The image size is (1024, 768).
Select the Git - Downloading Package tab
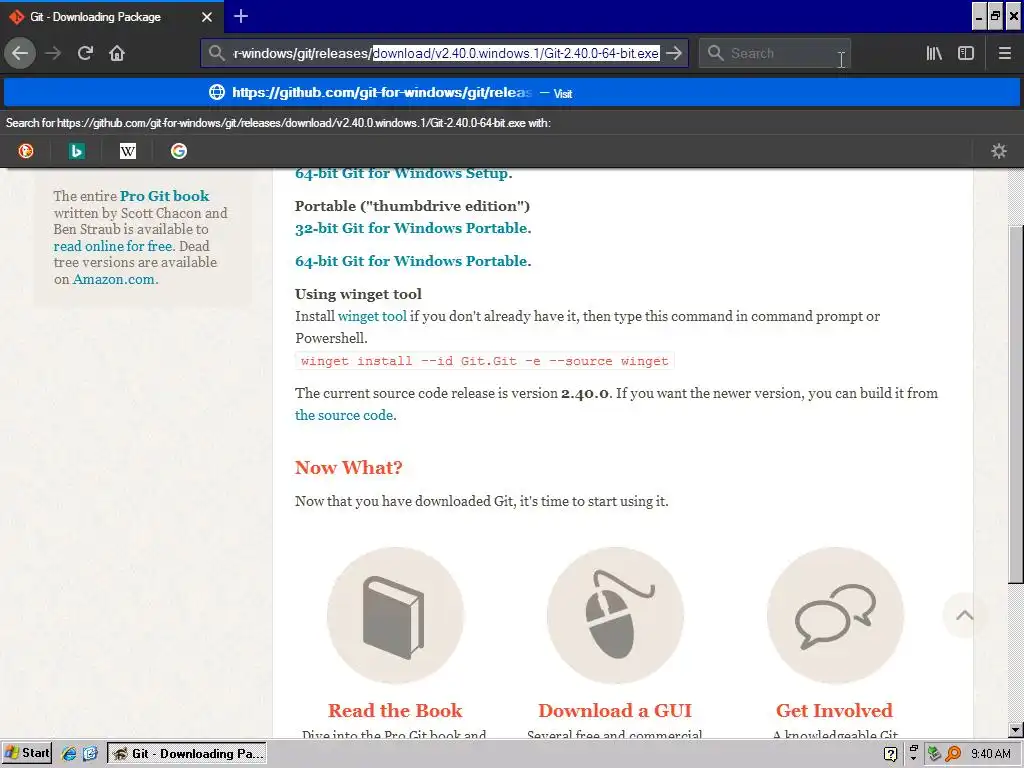[111, 17]
